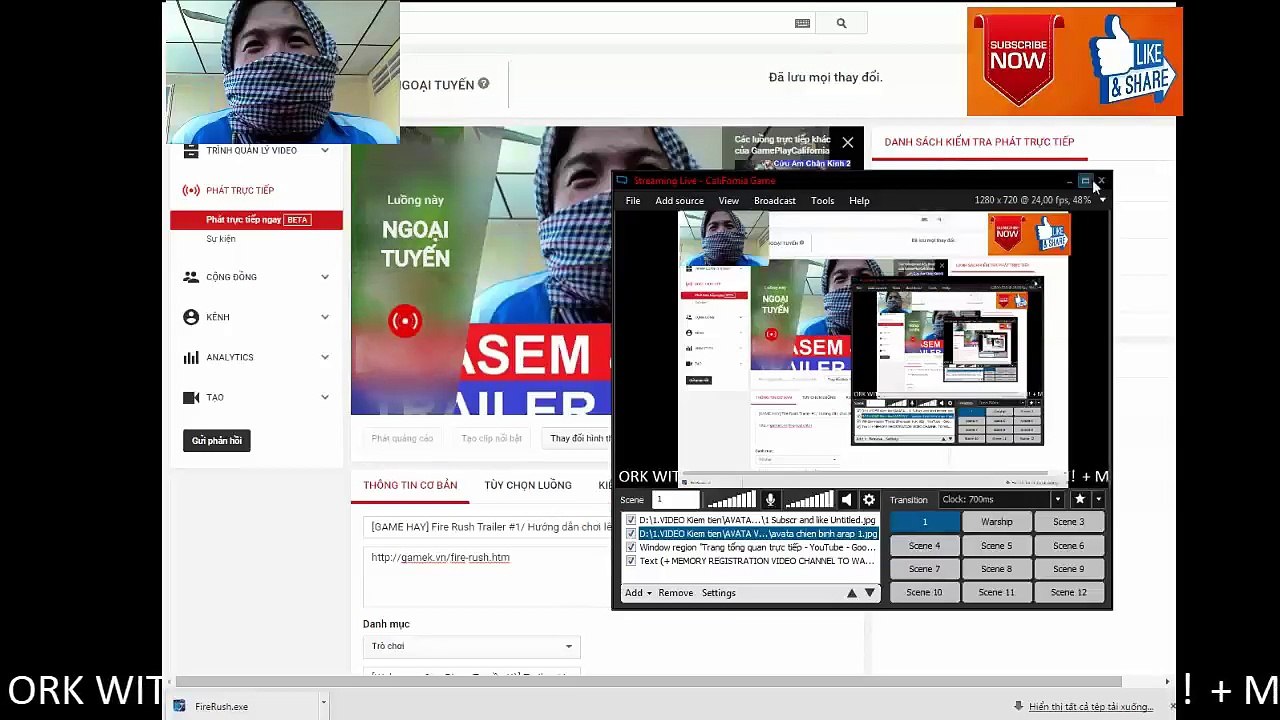Image resolution: width=1280 pixels, height=720 pixels.
Task: Click the Tạo clip nổi bật button
Action: [x=492, y=438]
